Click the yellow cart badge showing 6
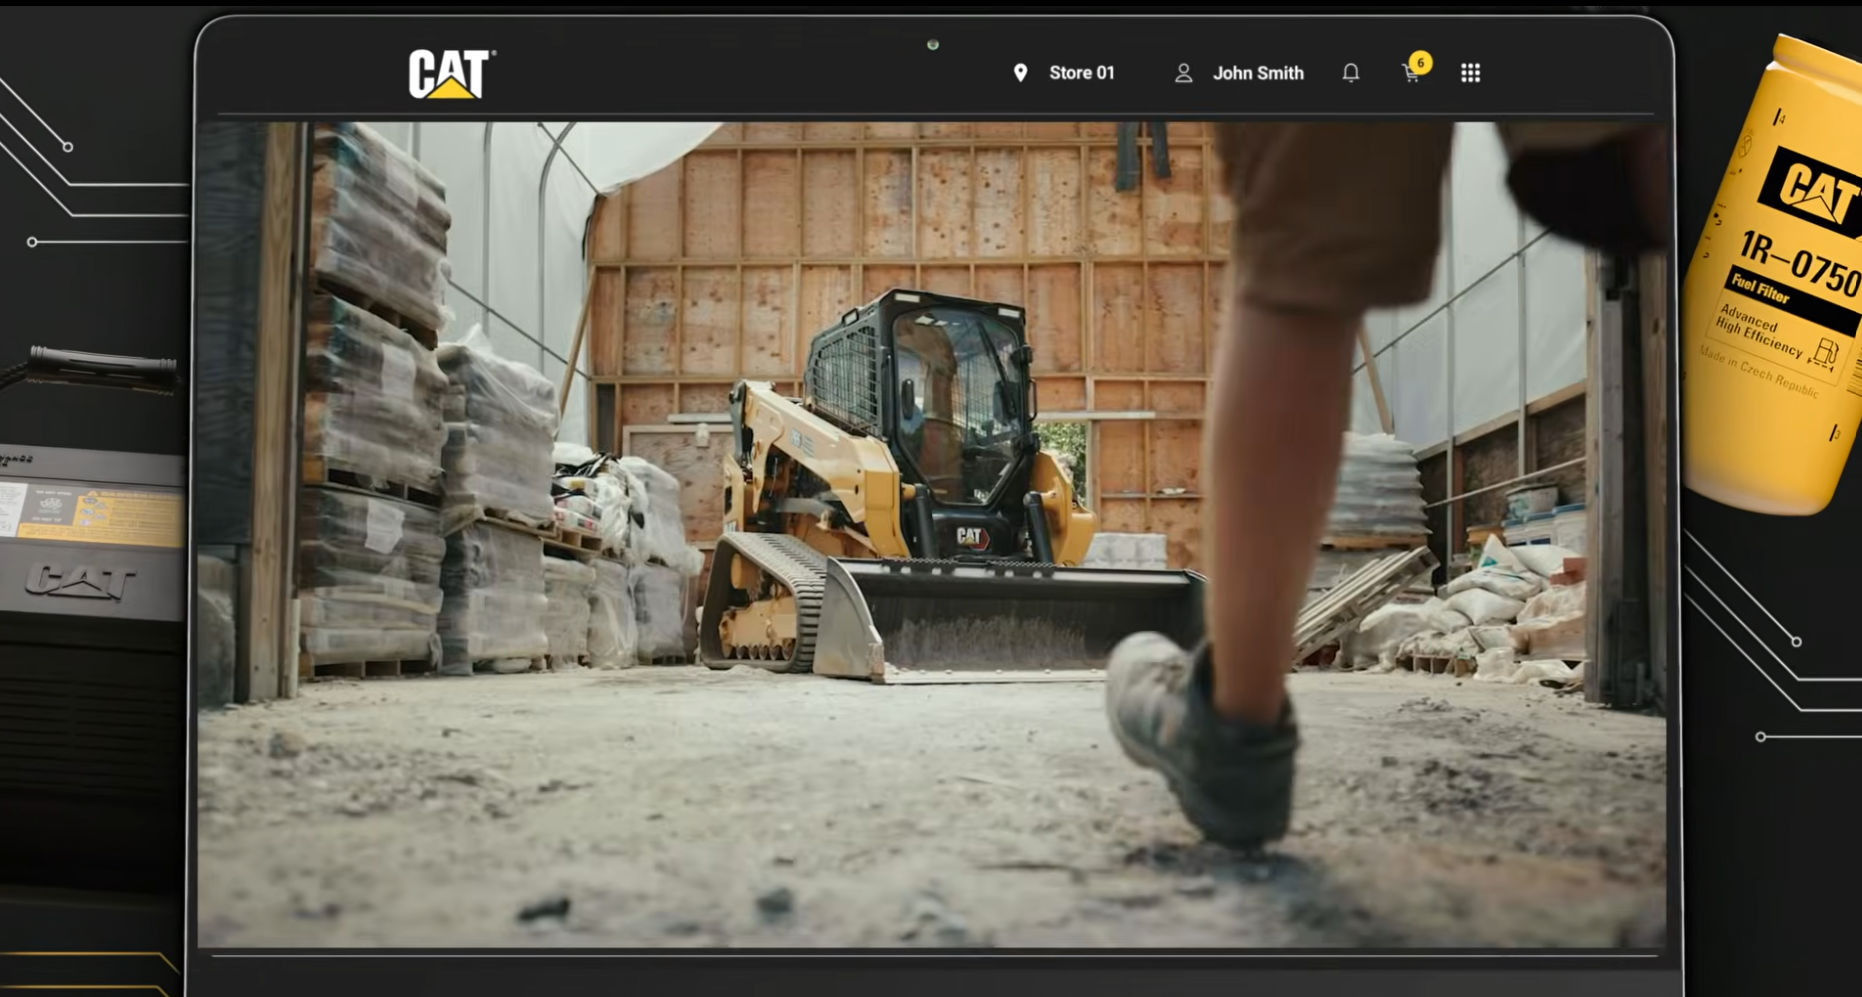Screen dimensions: 1862x997 pyautogui.click(x=1420, y=63)
